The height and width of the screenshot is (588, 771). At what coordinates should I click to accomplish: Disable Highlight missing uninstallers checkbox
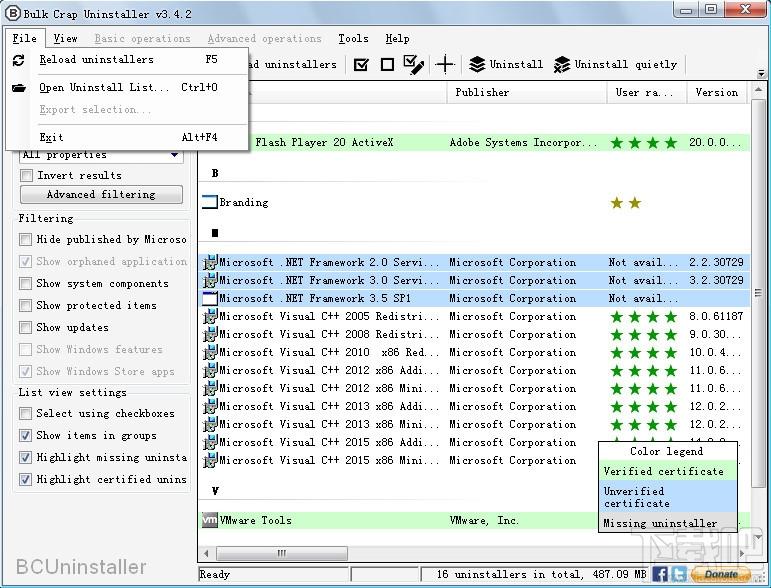pos(25,457)
